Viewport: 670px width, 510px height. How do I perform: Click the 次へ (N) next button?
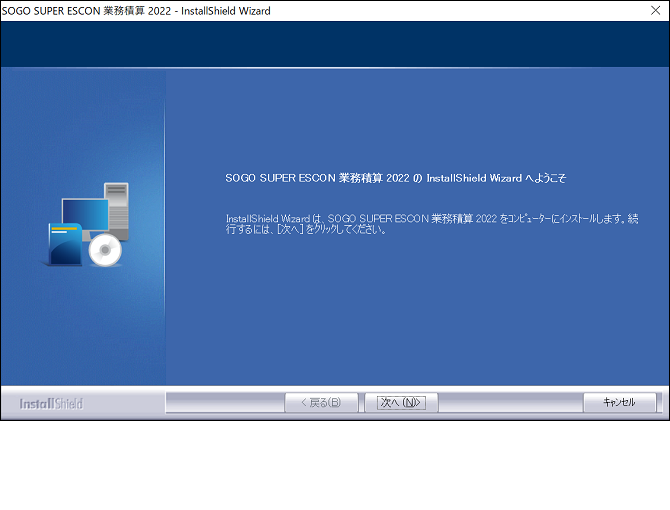click(x=401, y=402)
